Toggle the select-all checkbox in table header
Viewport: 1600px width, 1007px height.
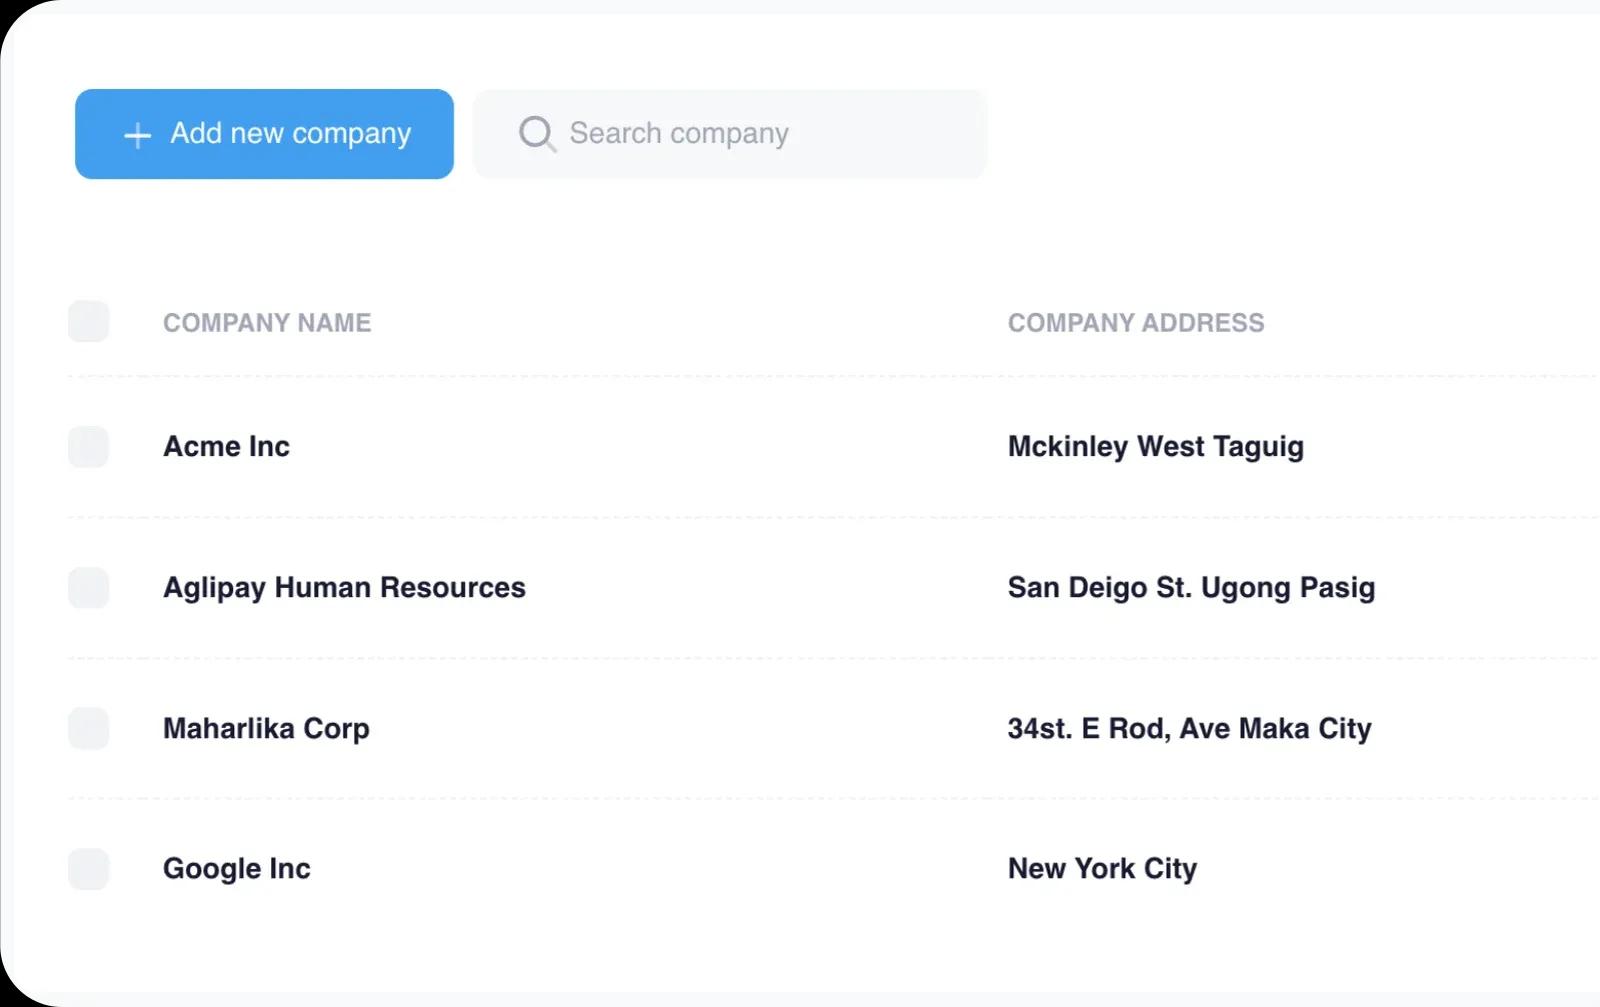(x=89, y=322)
